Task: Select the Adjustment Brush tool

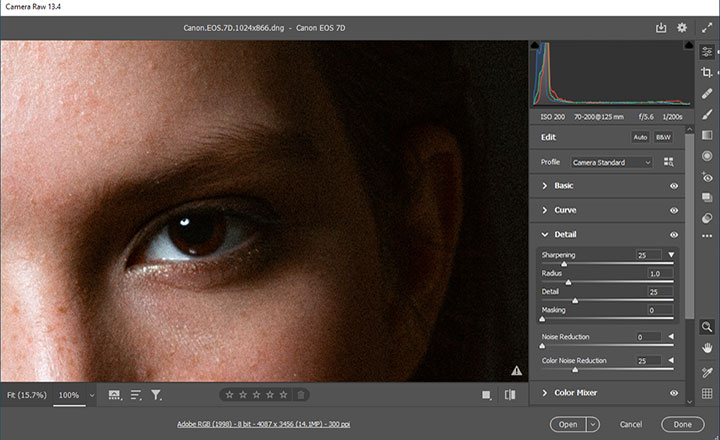Action: pyautogui.click(x=707, y=115)
